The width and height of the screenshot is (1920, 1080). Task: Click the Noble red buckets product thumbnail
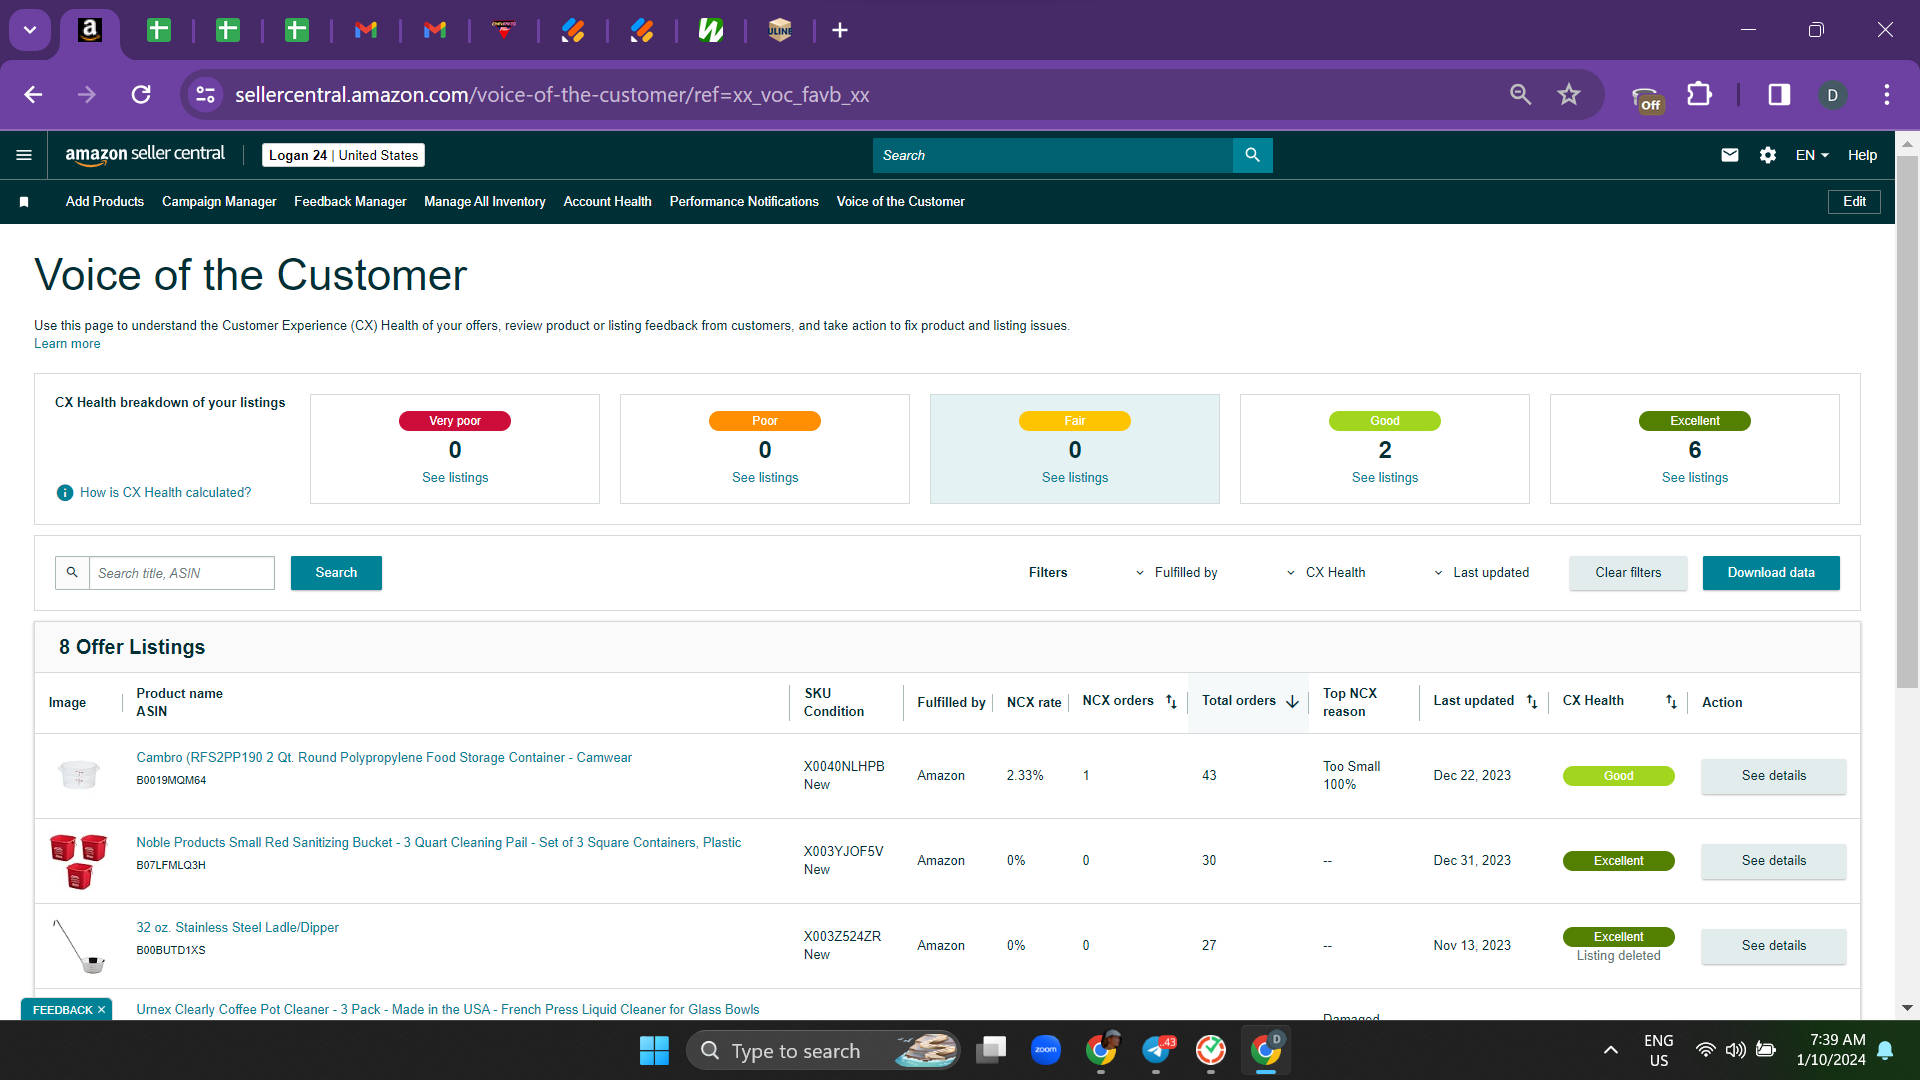point(79,861)
